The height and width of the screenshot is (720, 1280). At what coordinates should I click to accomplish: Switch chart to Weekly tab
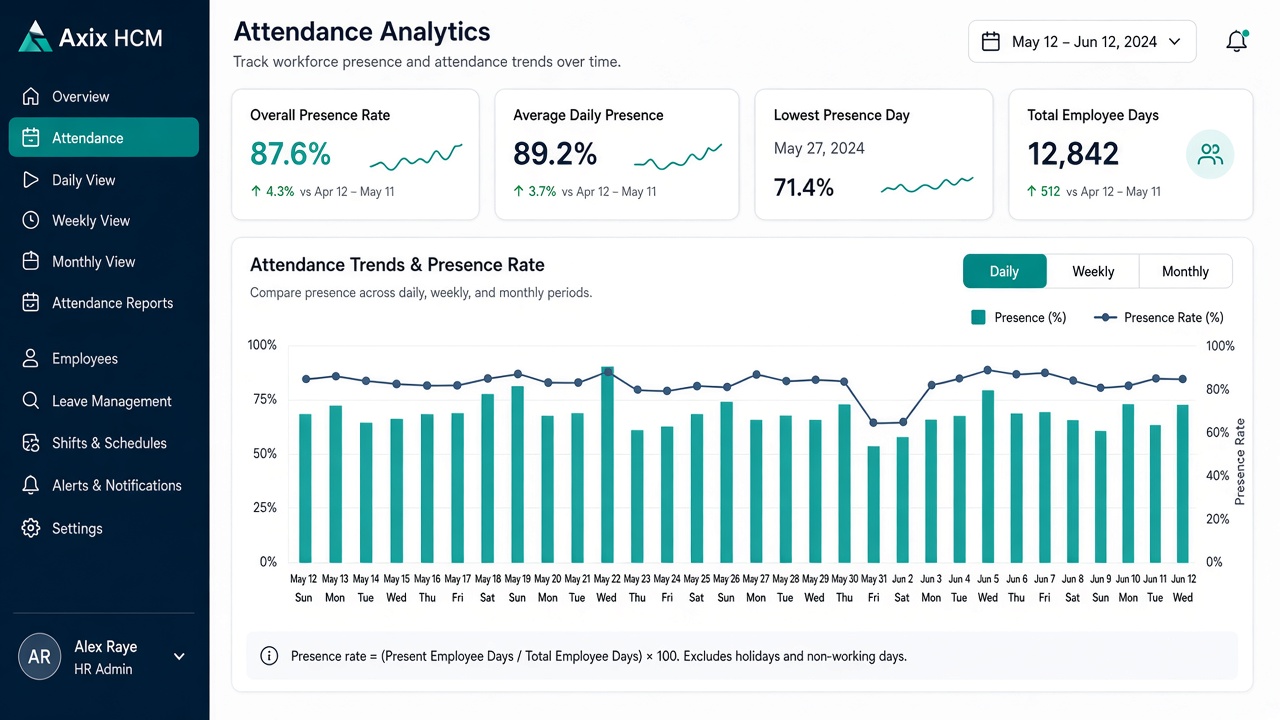[x=1093, y=271]
